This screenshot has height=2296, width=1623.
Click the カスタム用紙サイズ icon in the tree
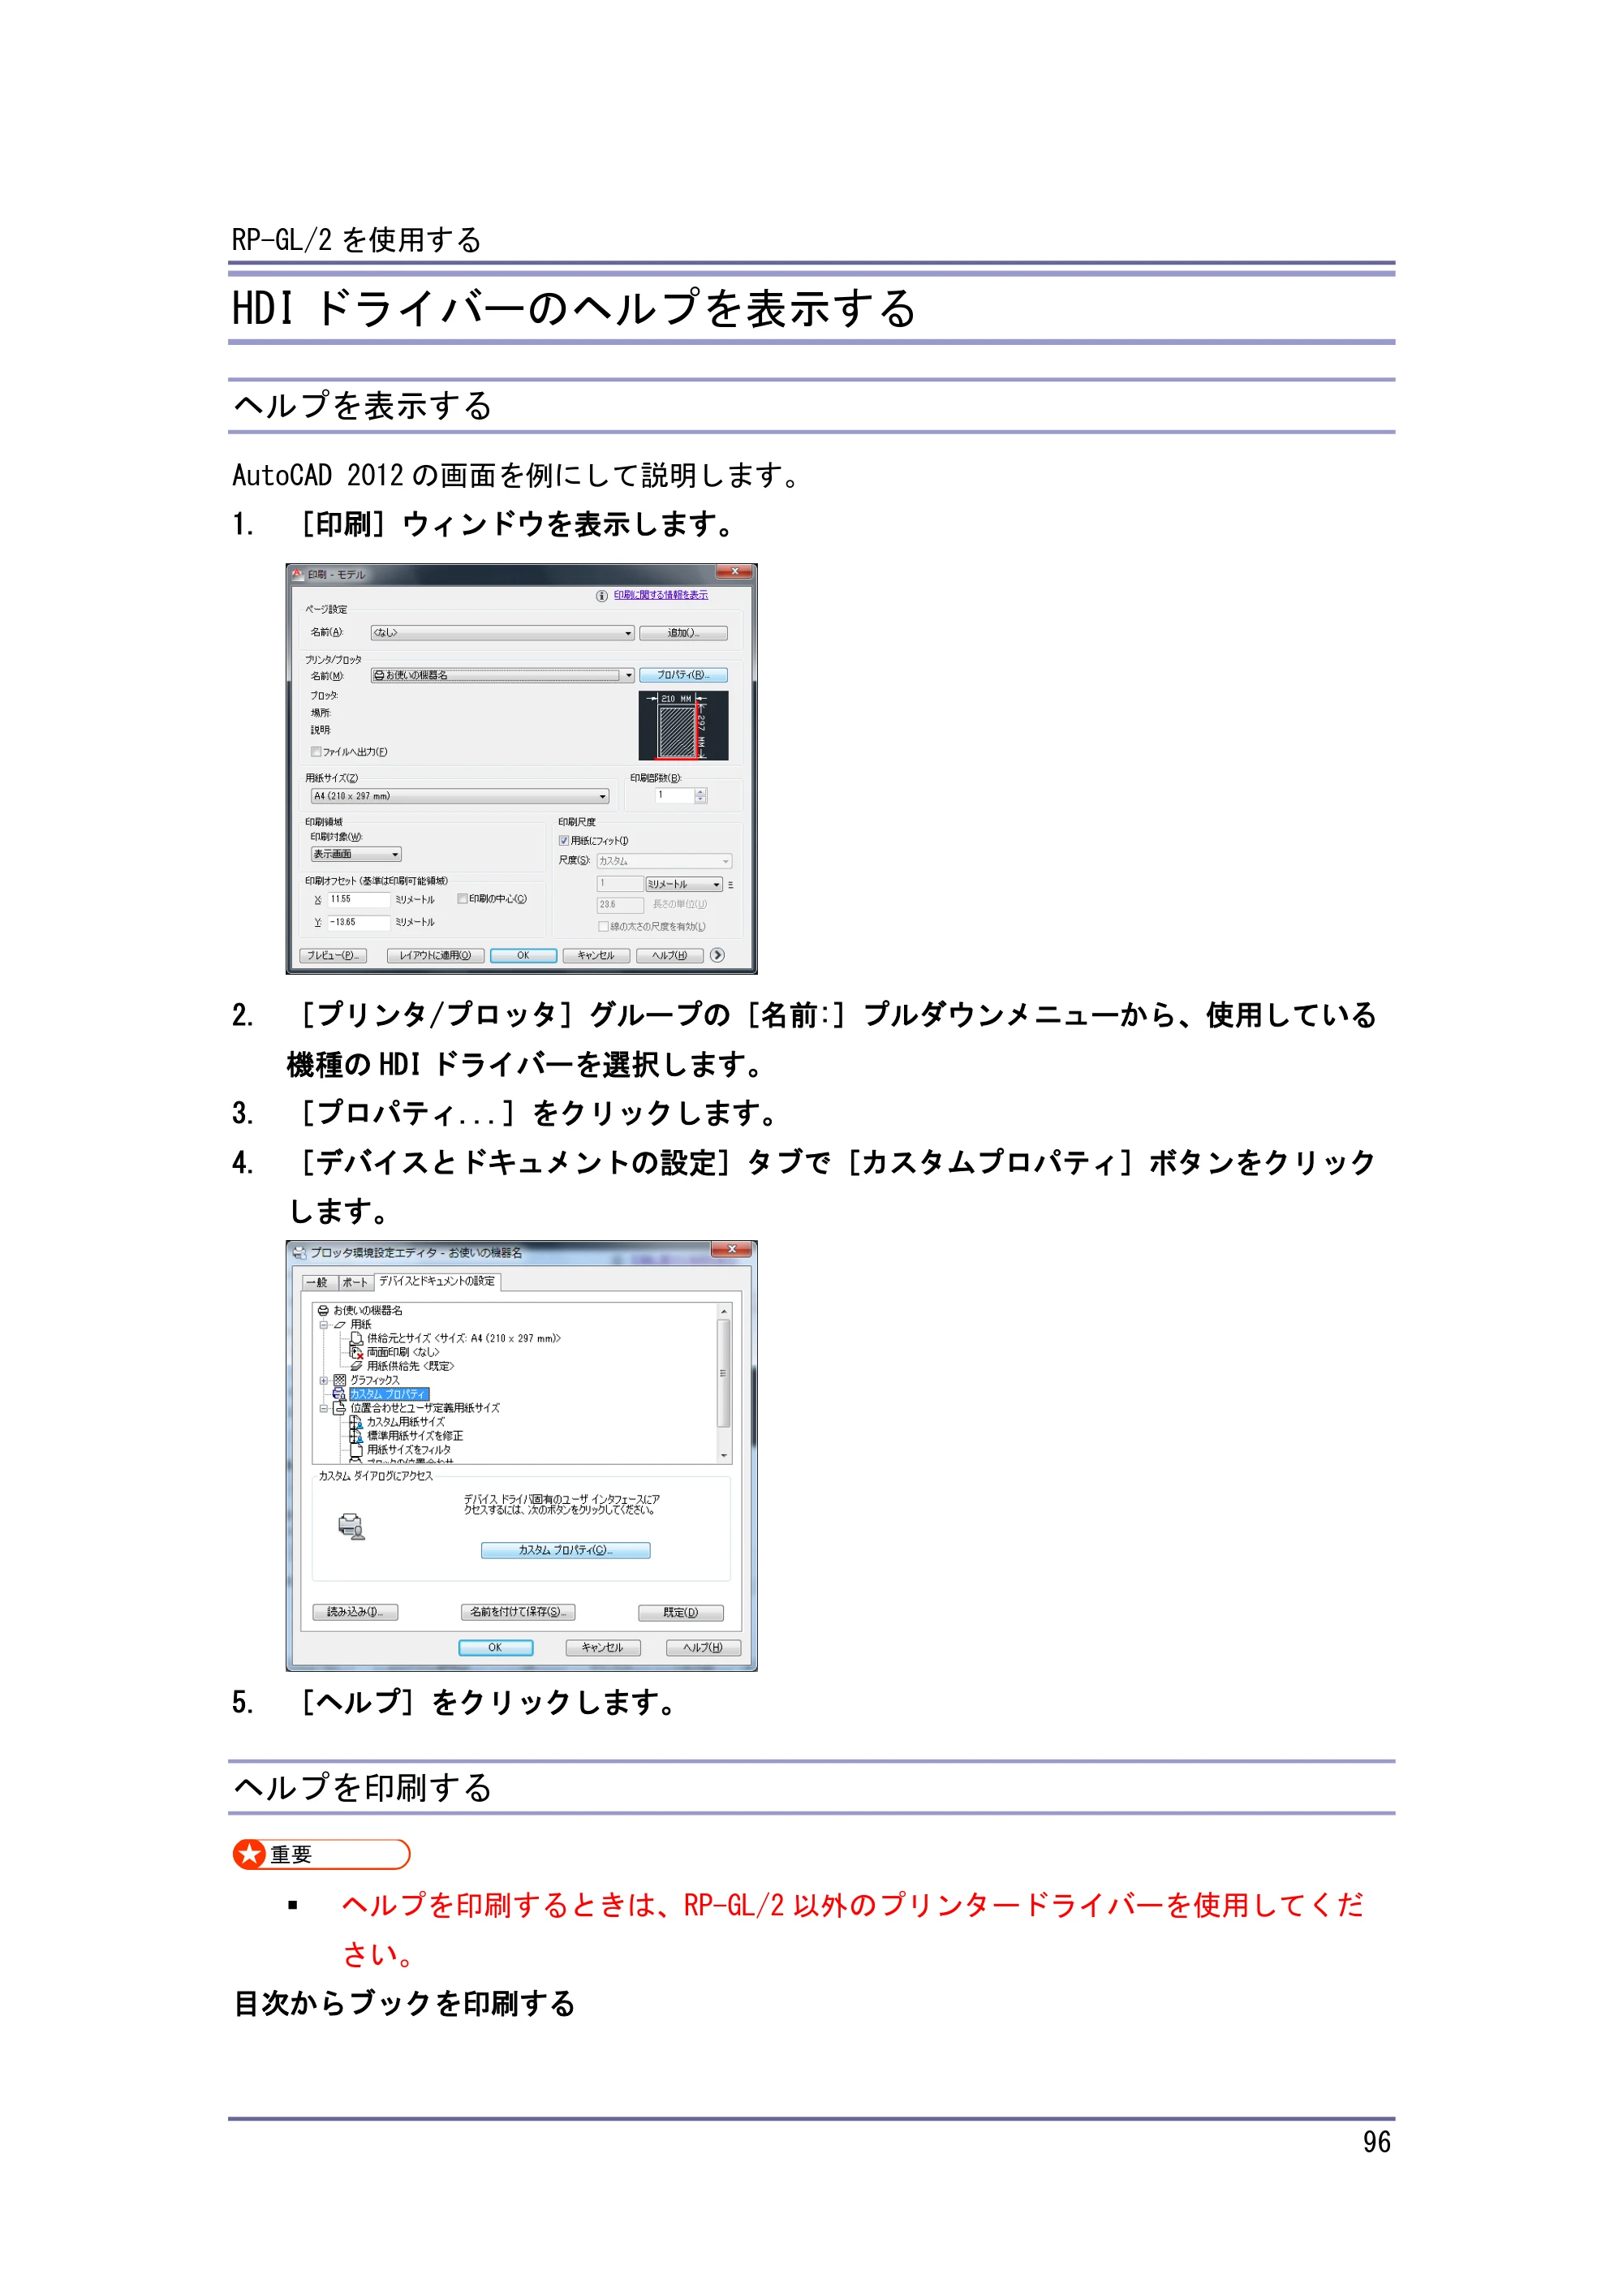pyautogui.click(x=356, y=1422)
